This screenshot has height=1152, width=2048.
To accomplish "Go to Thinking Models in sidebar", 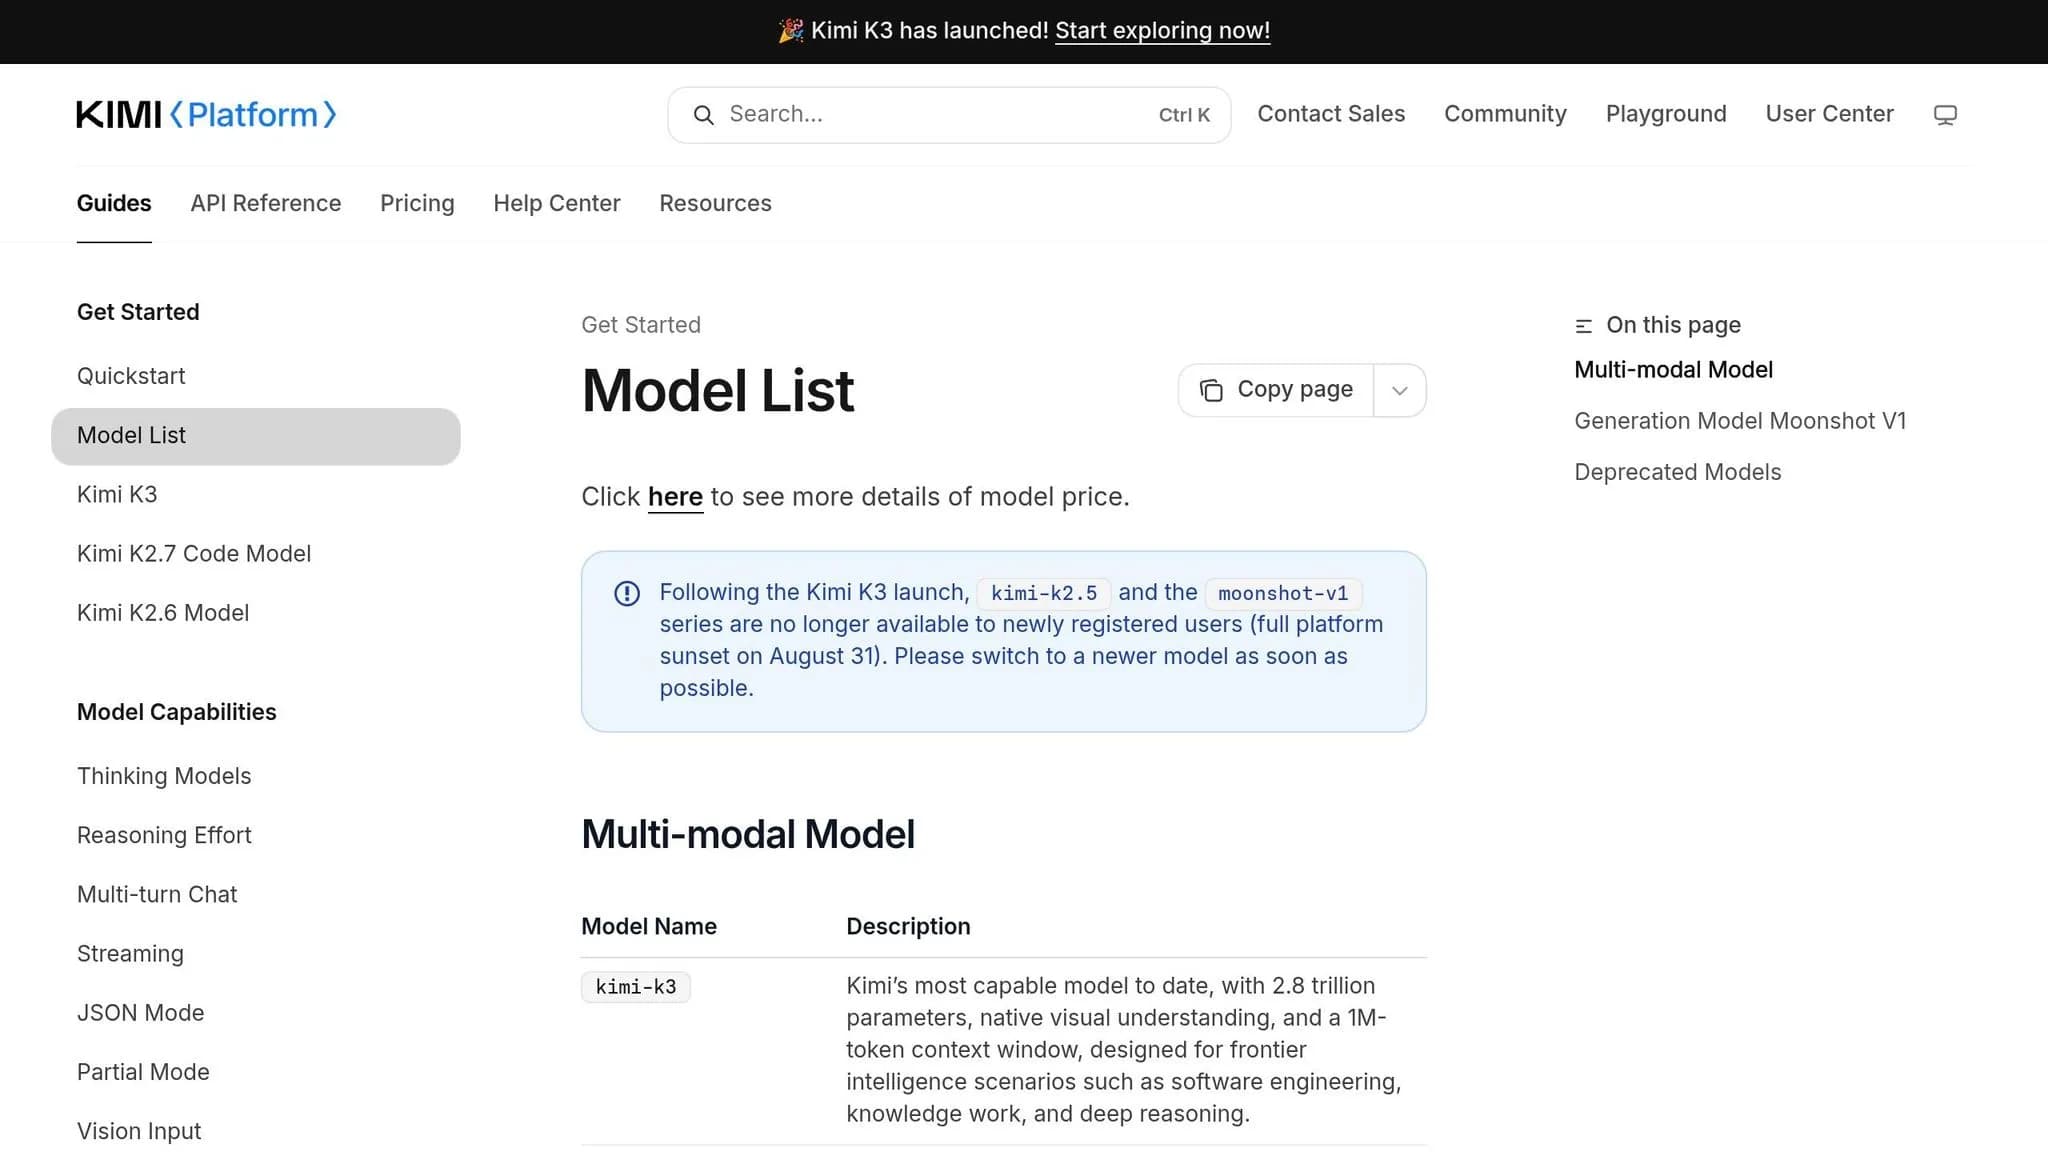I will tap(164, 776).
